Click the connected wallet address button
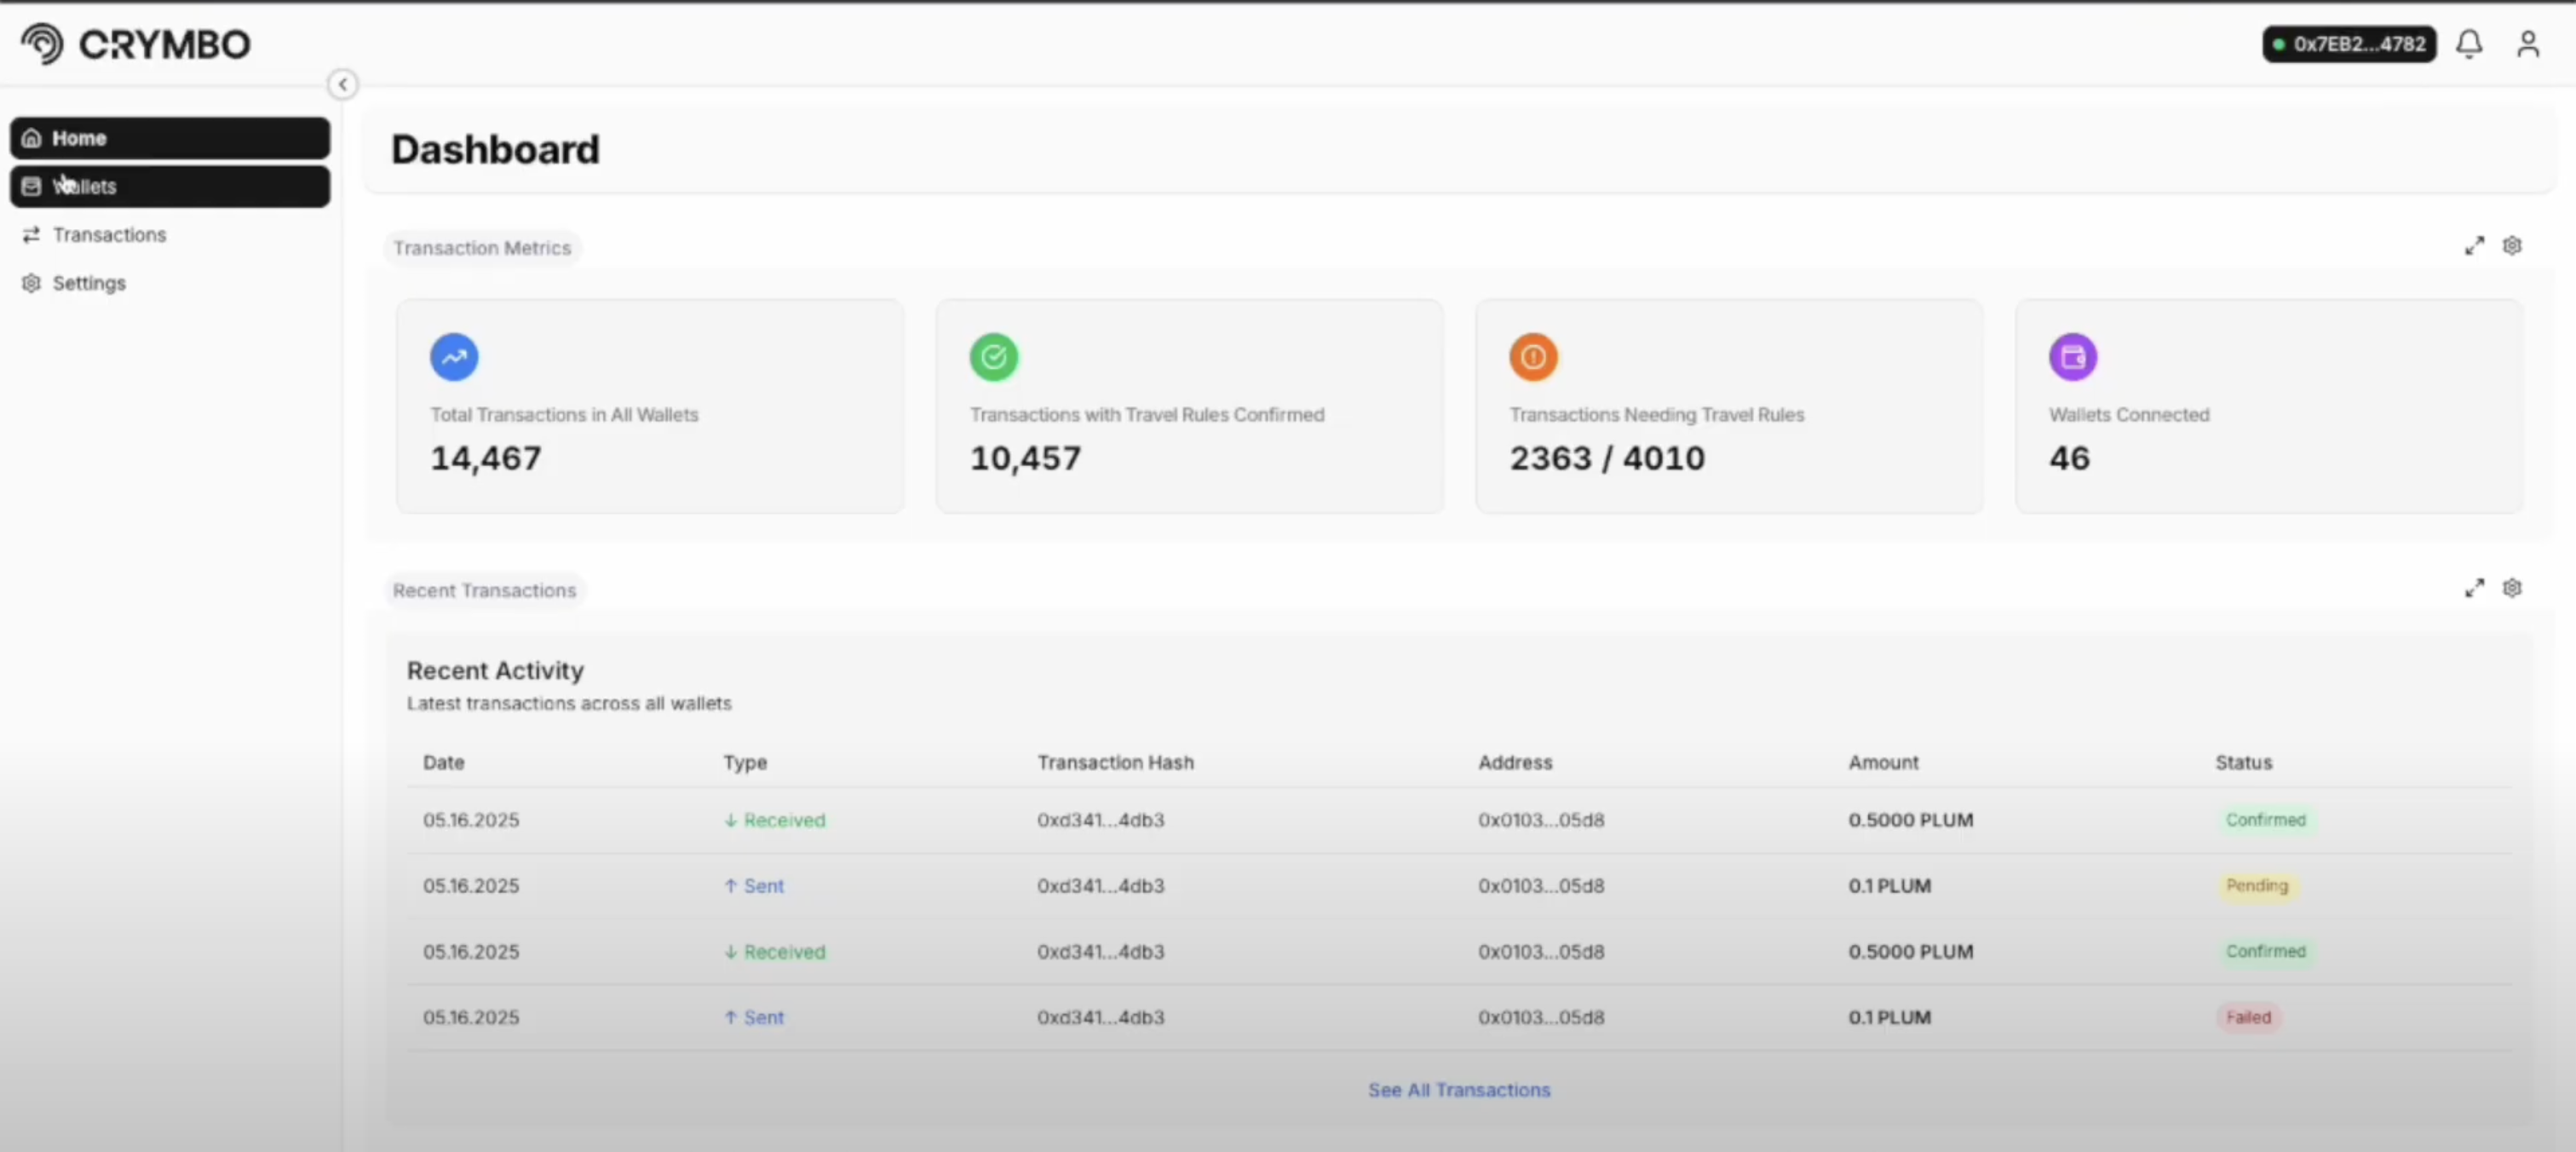2576x1152 pixels. click(2349, 44)
